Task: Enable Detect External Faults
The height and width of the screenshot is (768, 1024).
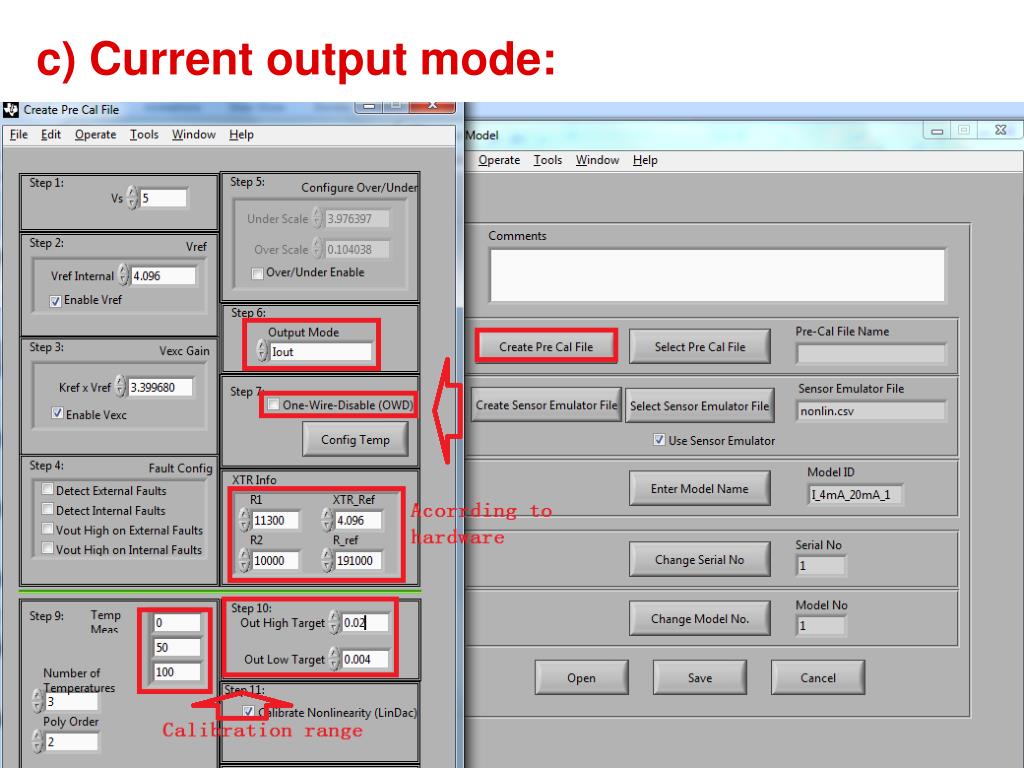Action: (x=48, y=489)
